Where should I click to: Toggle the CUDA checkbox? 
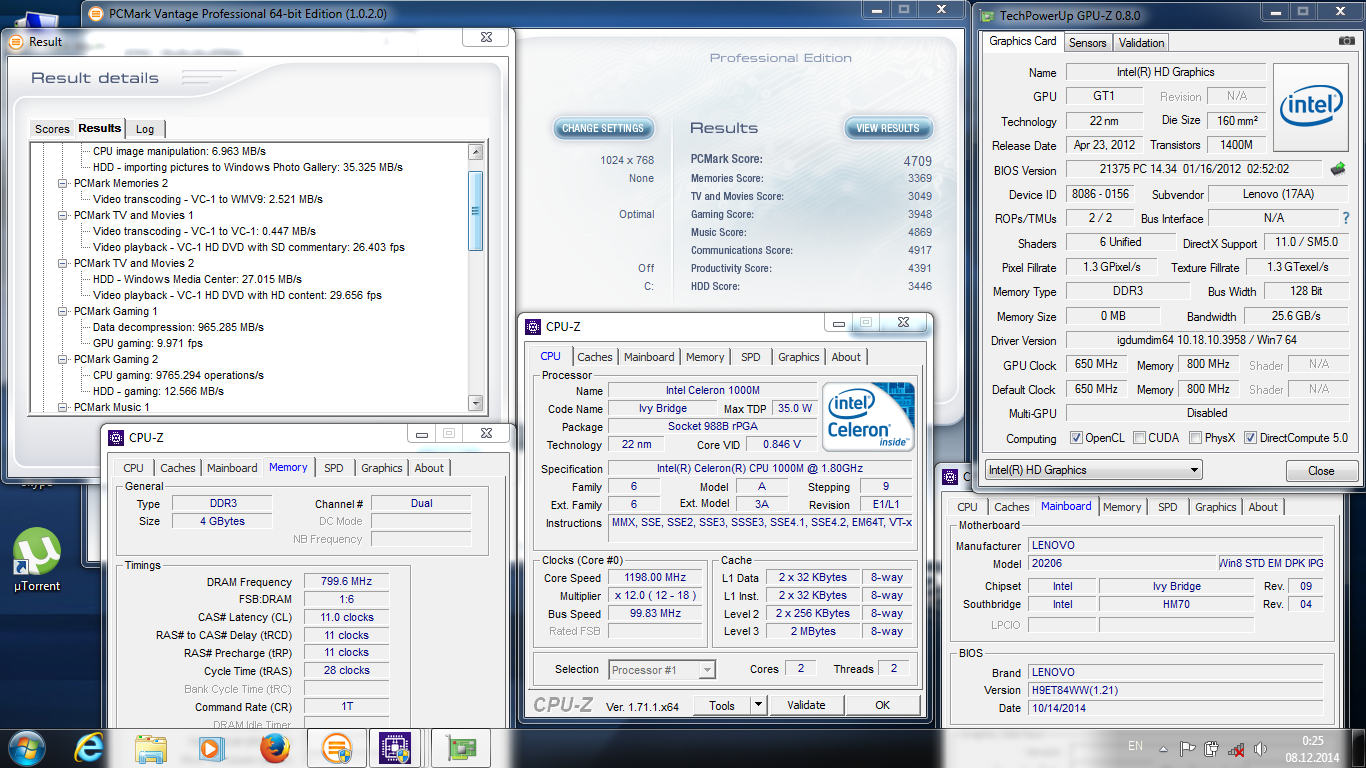coord(1139,438)
